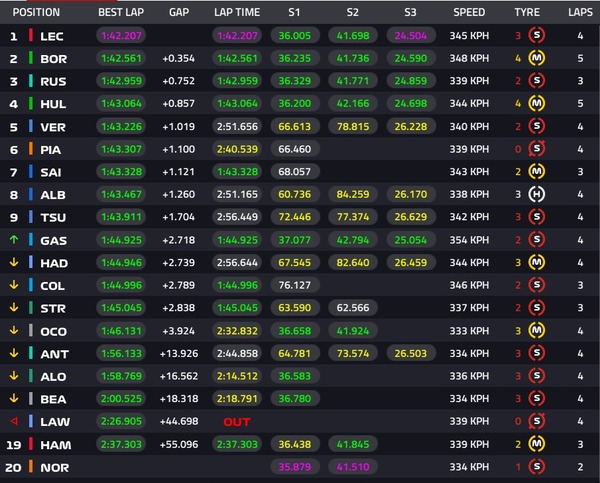Click the red team colour bar next to LEC

[31, 36]
